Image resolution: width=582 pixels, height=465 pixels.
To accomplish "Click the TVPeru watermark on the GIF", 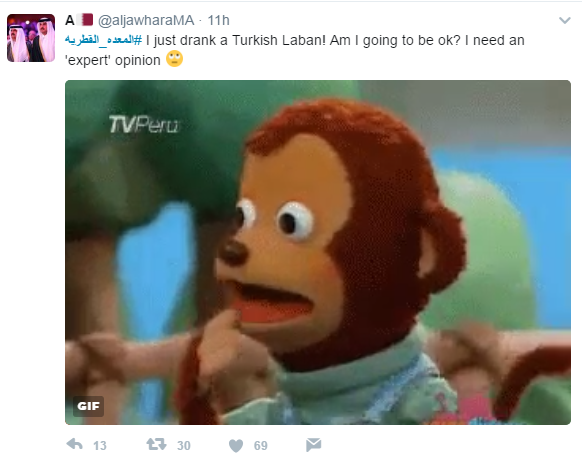I will [144, 124].
